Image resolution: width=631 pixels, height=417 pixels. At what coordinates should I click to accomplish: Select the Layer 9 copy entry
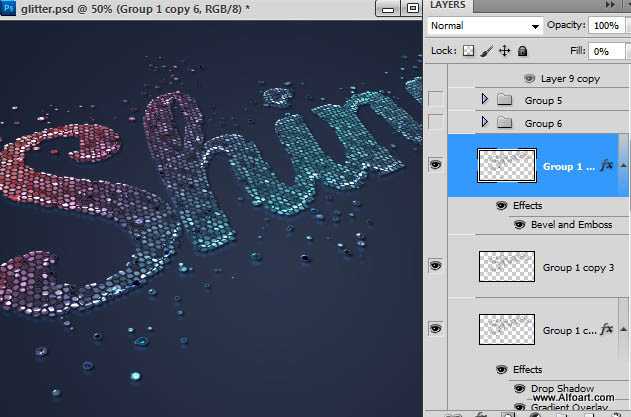tap(570, 77)
